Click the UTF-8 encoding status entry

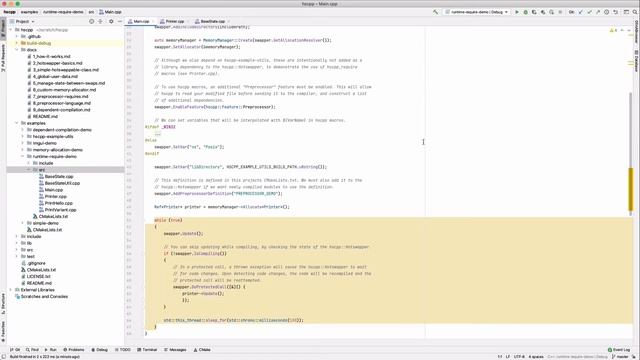519,357
